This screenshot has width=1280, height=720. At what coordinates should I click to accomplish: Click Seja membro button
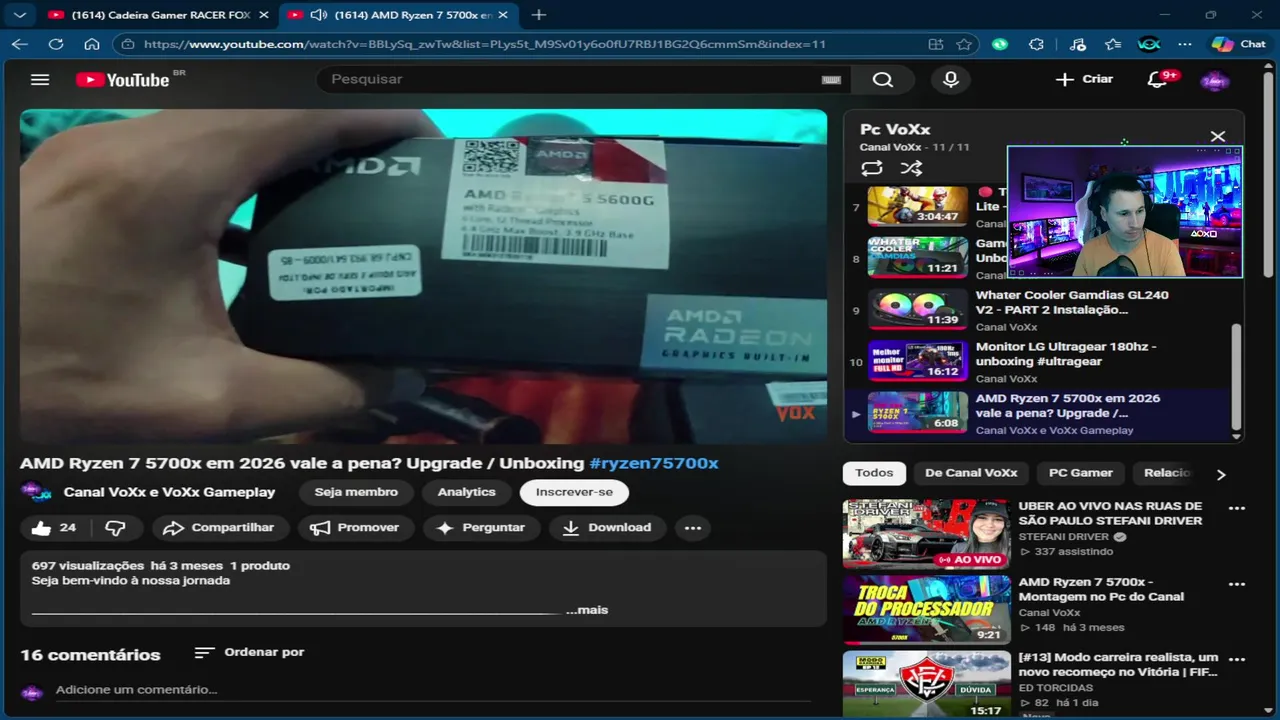click(356, 492)
